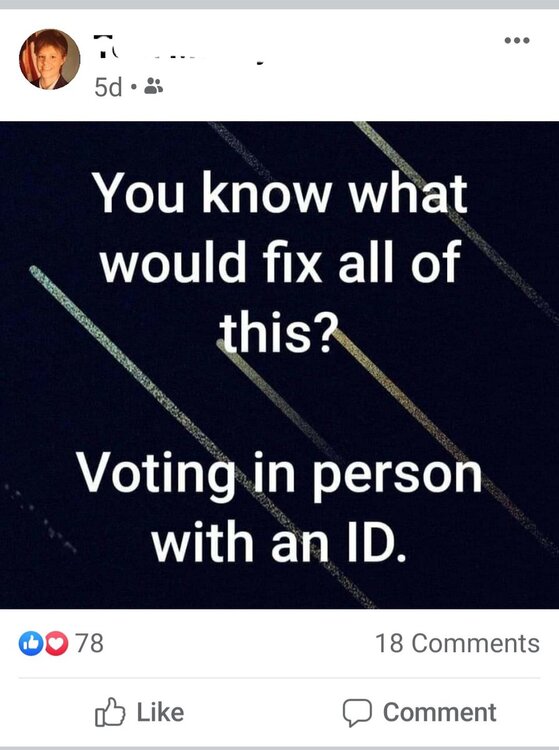Click the "Voting in person" image text
Viewport: 559px width, 750px height.
click(x=279, y=474)
